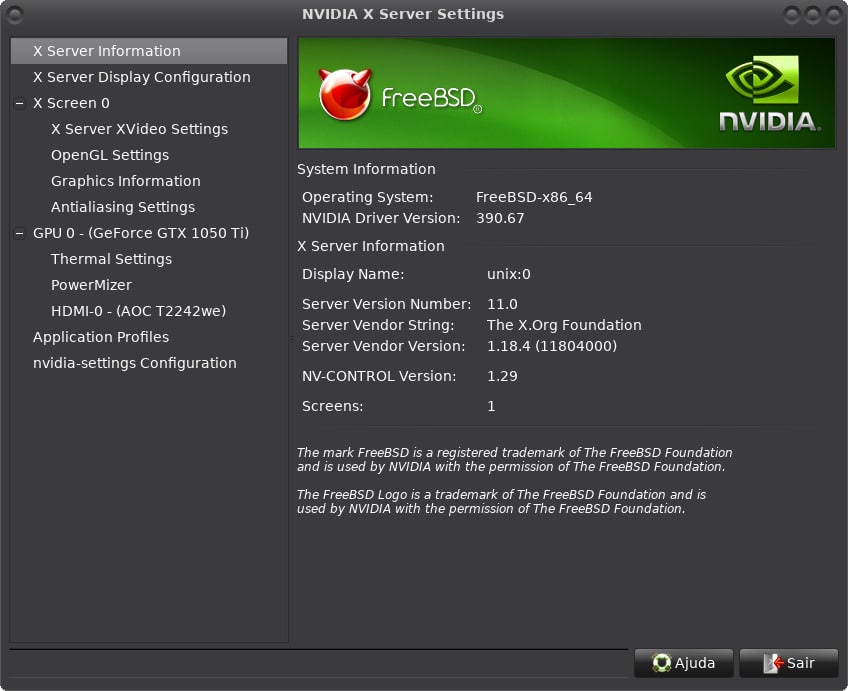Select PowerMizer settings
Image resolution: width=848 pixels, height=691 pixels.
click(x=91, y=285)
